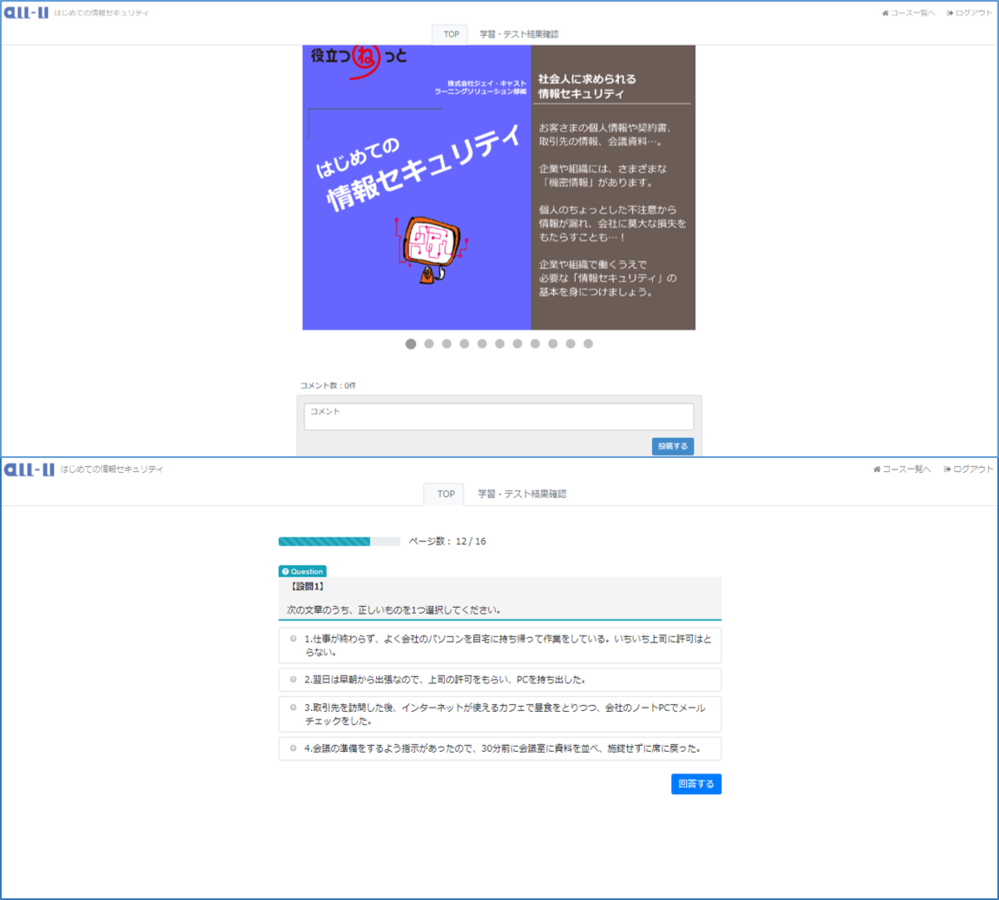The image size is (999, 900).
Task: Click the ログアウト link above the slideshow
Action: pos(974,13)
